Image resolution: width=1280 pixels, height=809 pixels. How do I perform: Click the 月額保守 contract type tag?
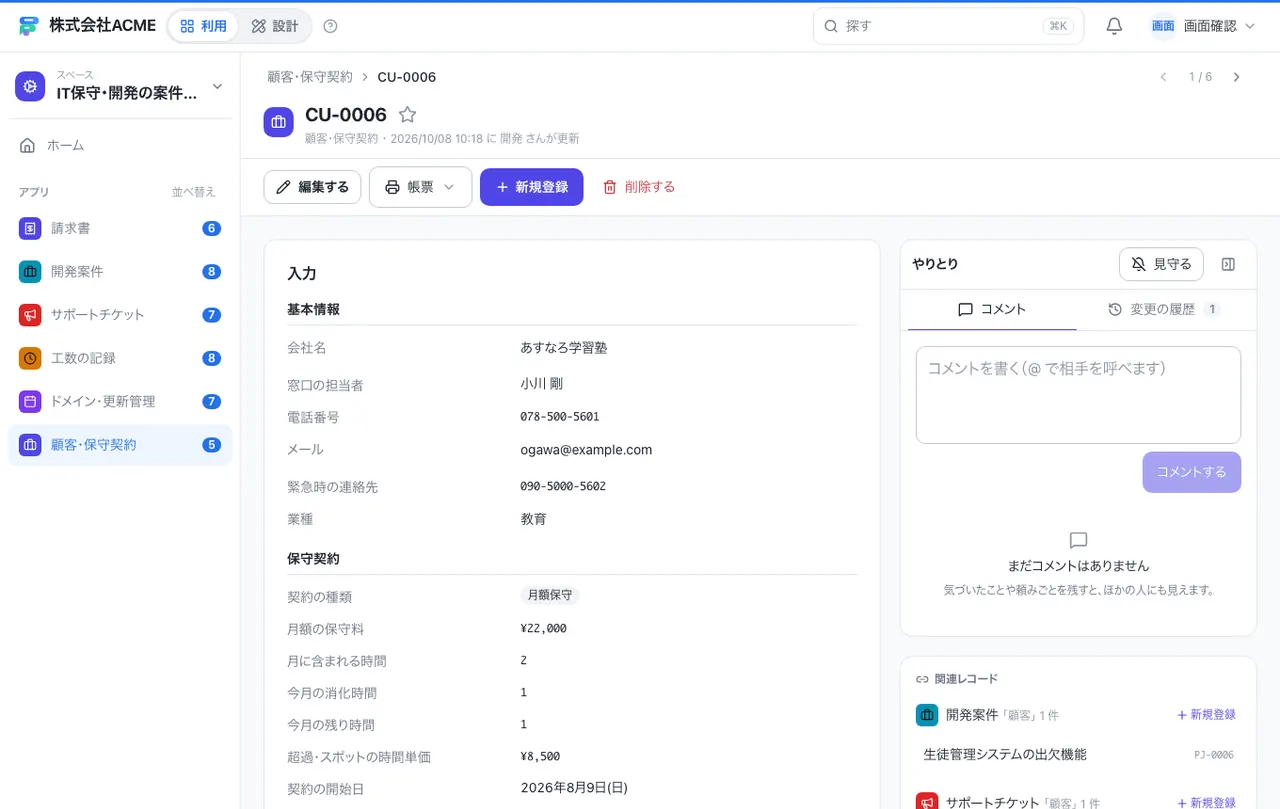[x=550, y=595]
